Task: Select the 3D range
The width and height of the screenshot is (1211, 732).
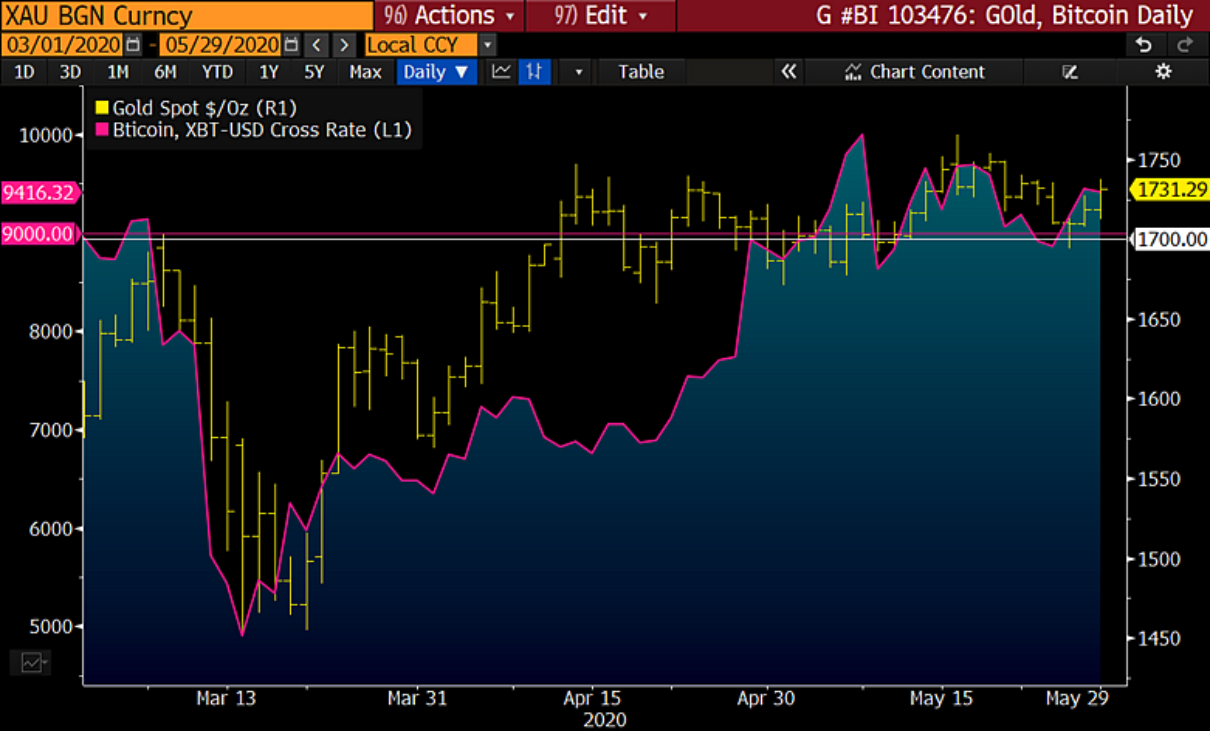Action: click(70, 72)
